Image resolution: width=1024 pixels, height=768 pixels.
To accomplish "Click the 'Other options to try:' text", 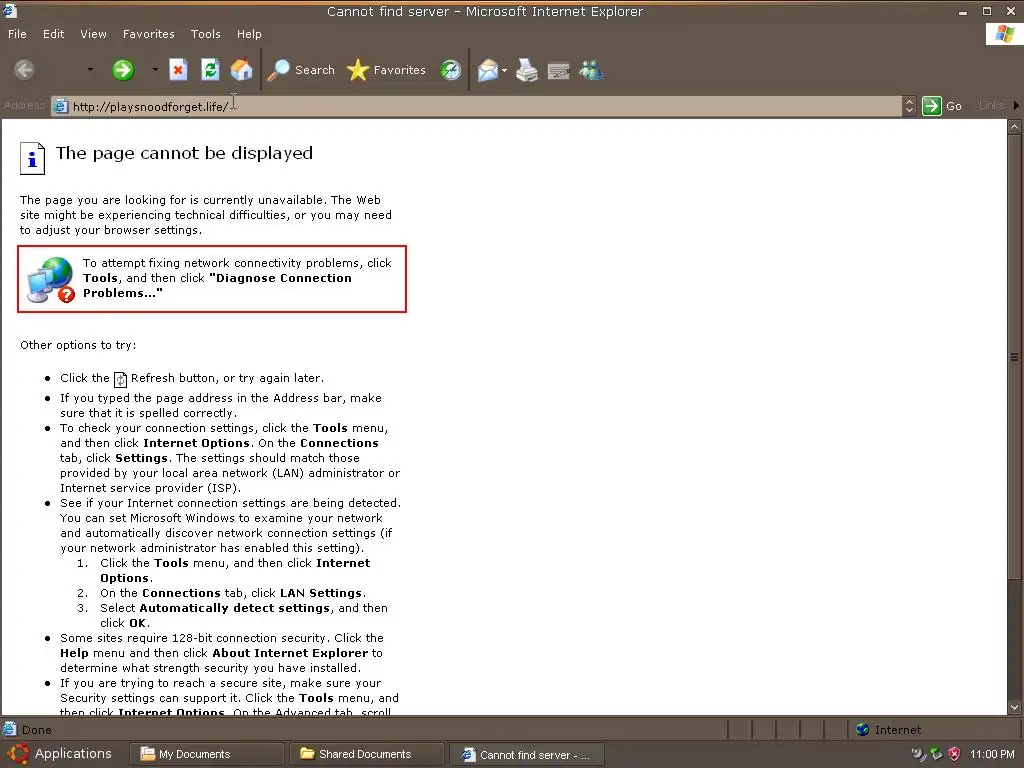I will [78, 345].
